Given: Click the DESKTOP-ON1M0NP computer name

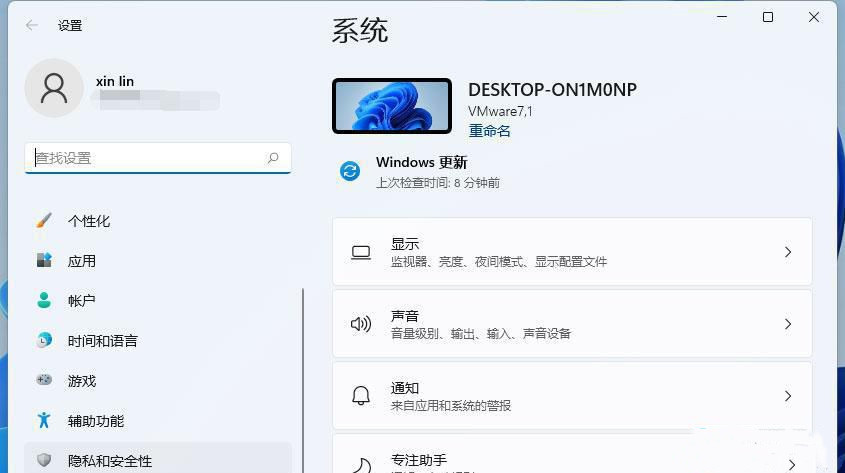Looking at the screenshot, I should pos(552,89).
